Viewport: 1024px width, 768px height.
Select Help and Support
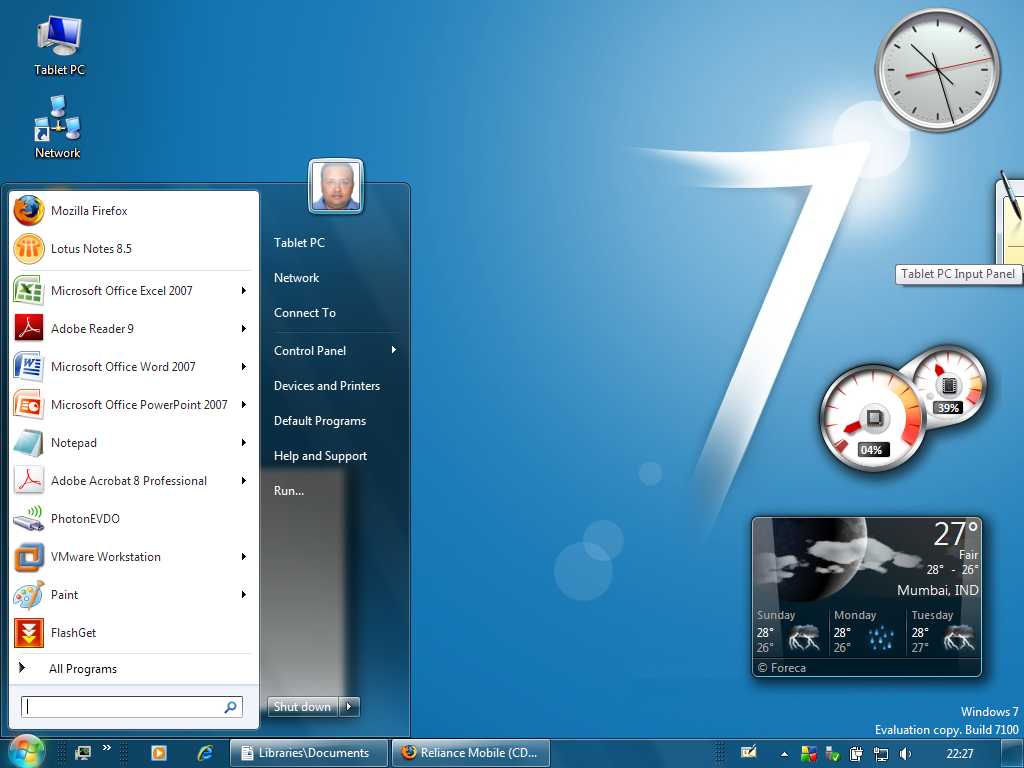[320, 456]
